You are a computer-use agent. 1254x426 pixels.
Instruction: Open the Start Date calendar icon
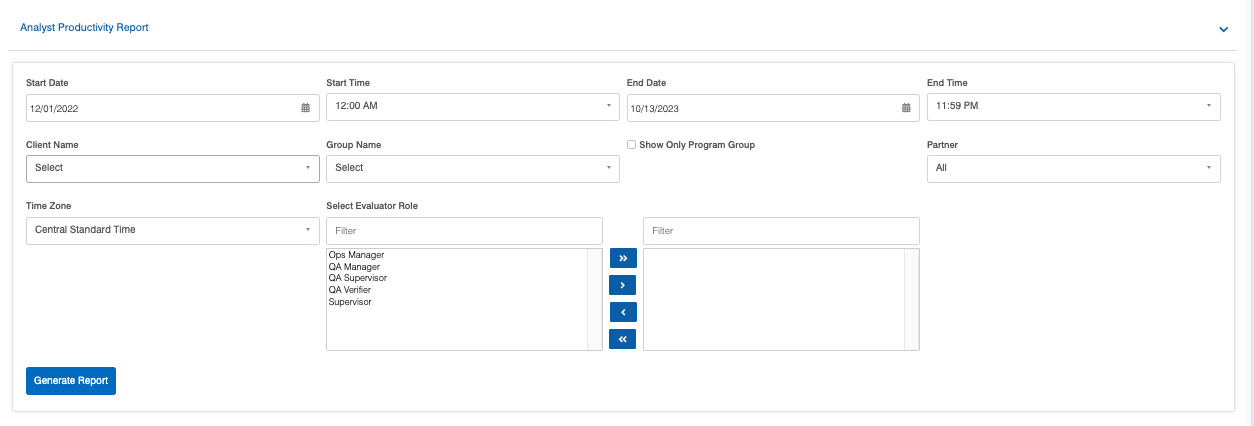click(305, 108)
